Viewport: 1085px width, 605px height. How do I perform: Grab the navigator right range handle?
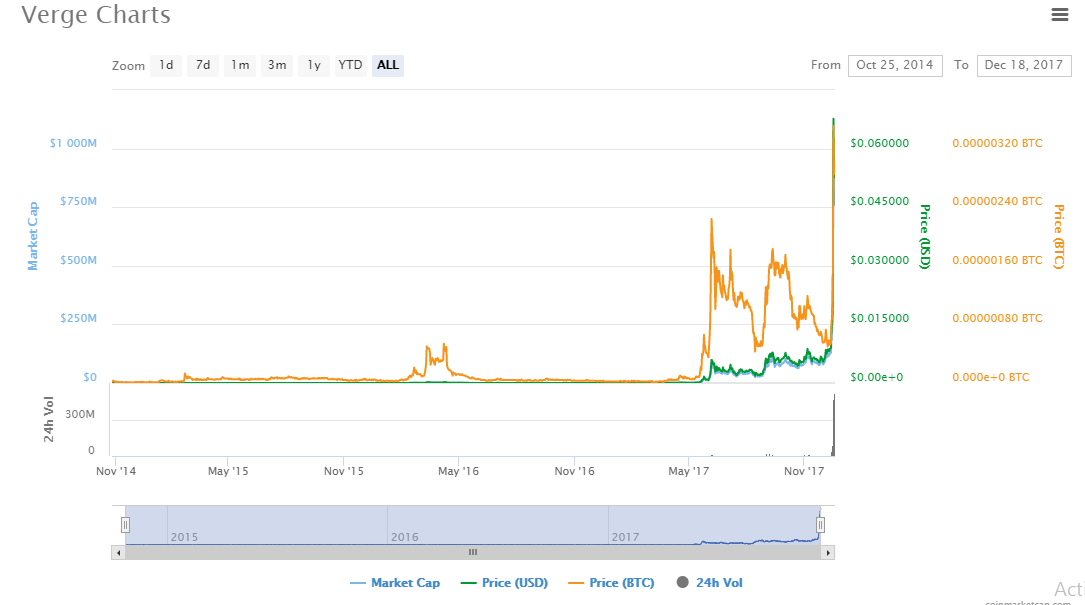pos(820,524)
